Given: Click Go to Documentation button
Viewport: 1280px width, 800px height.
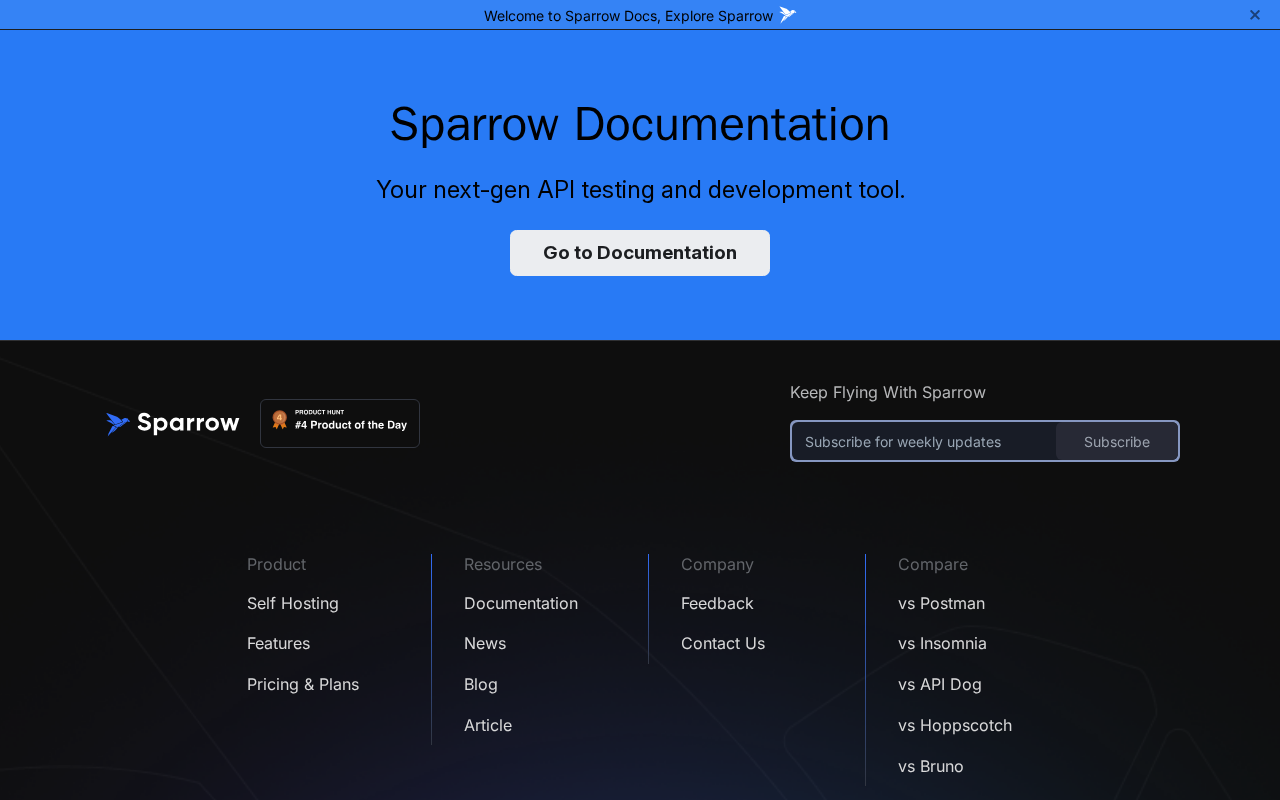Looking at the screenshot, I should click(640, 253).
